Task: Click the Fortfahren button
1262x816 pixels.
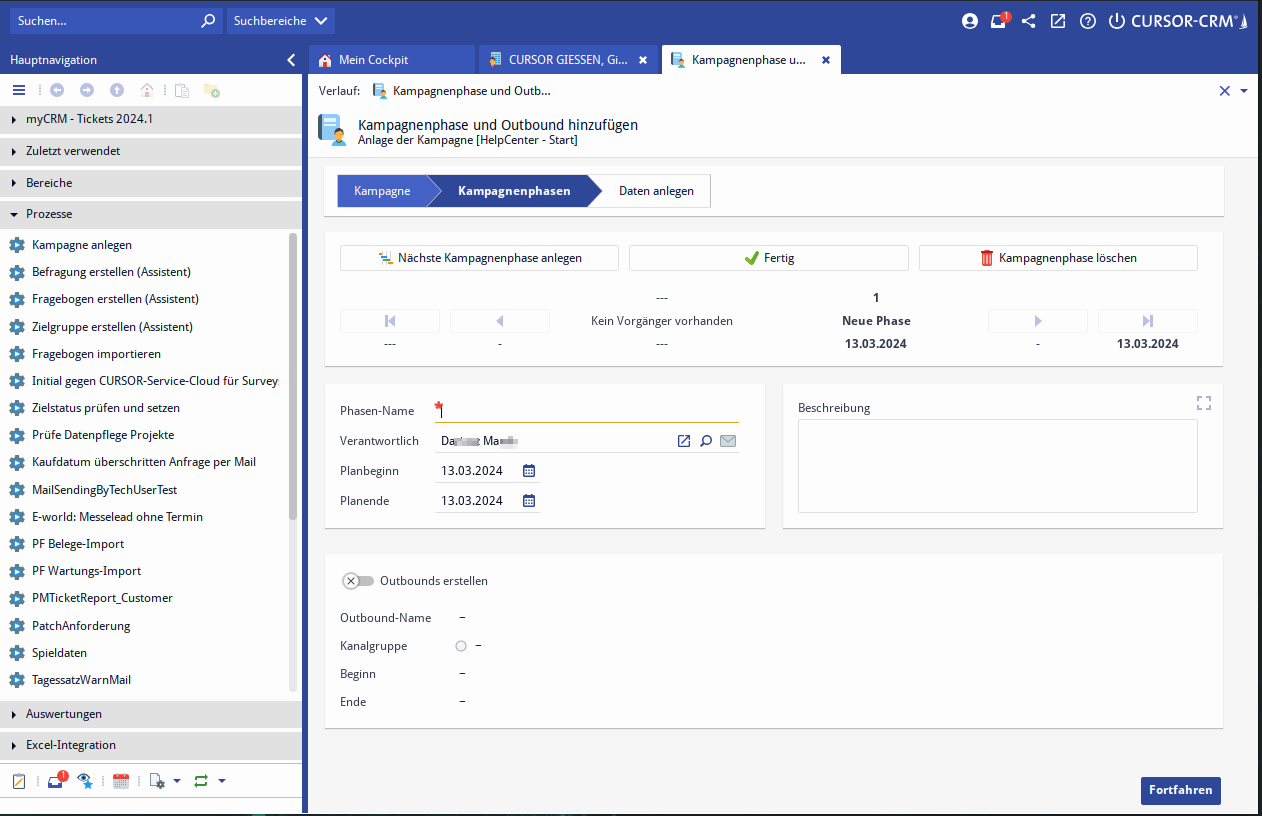Action: tap(1180, 790)
